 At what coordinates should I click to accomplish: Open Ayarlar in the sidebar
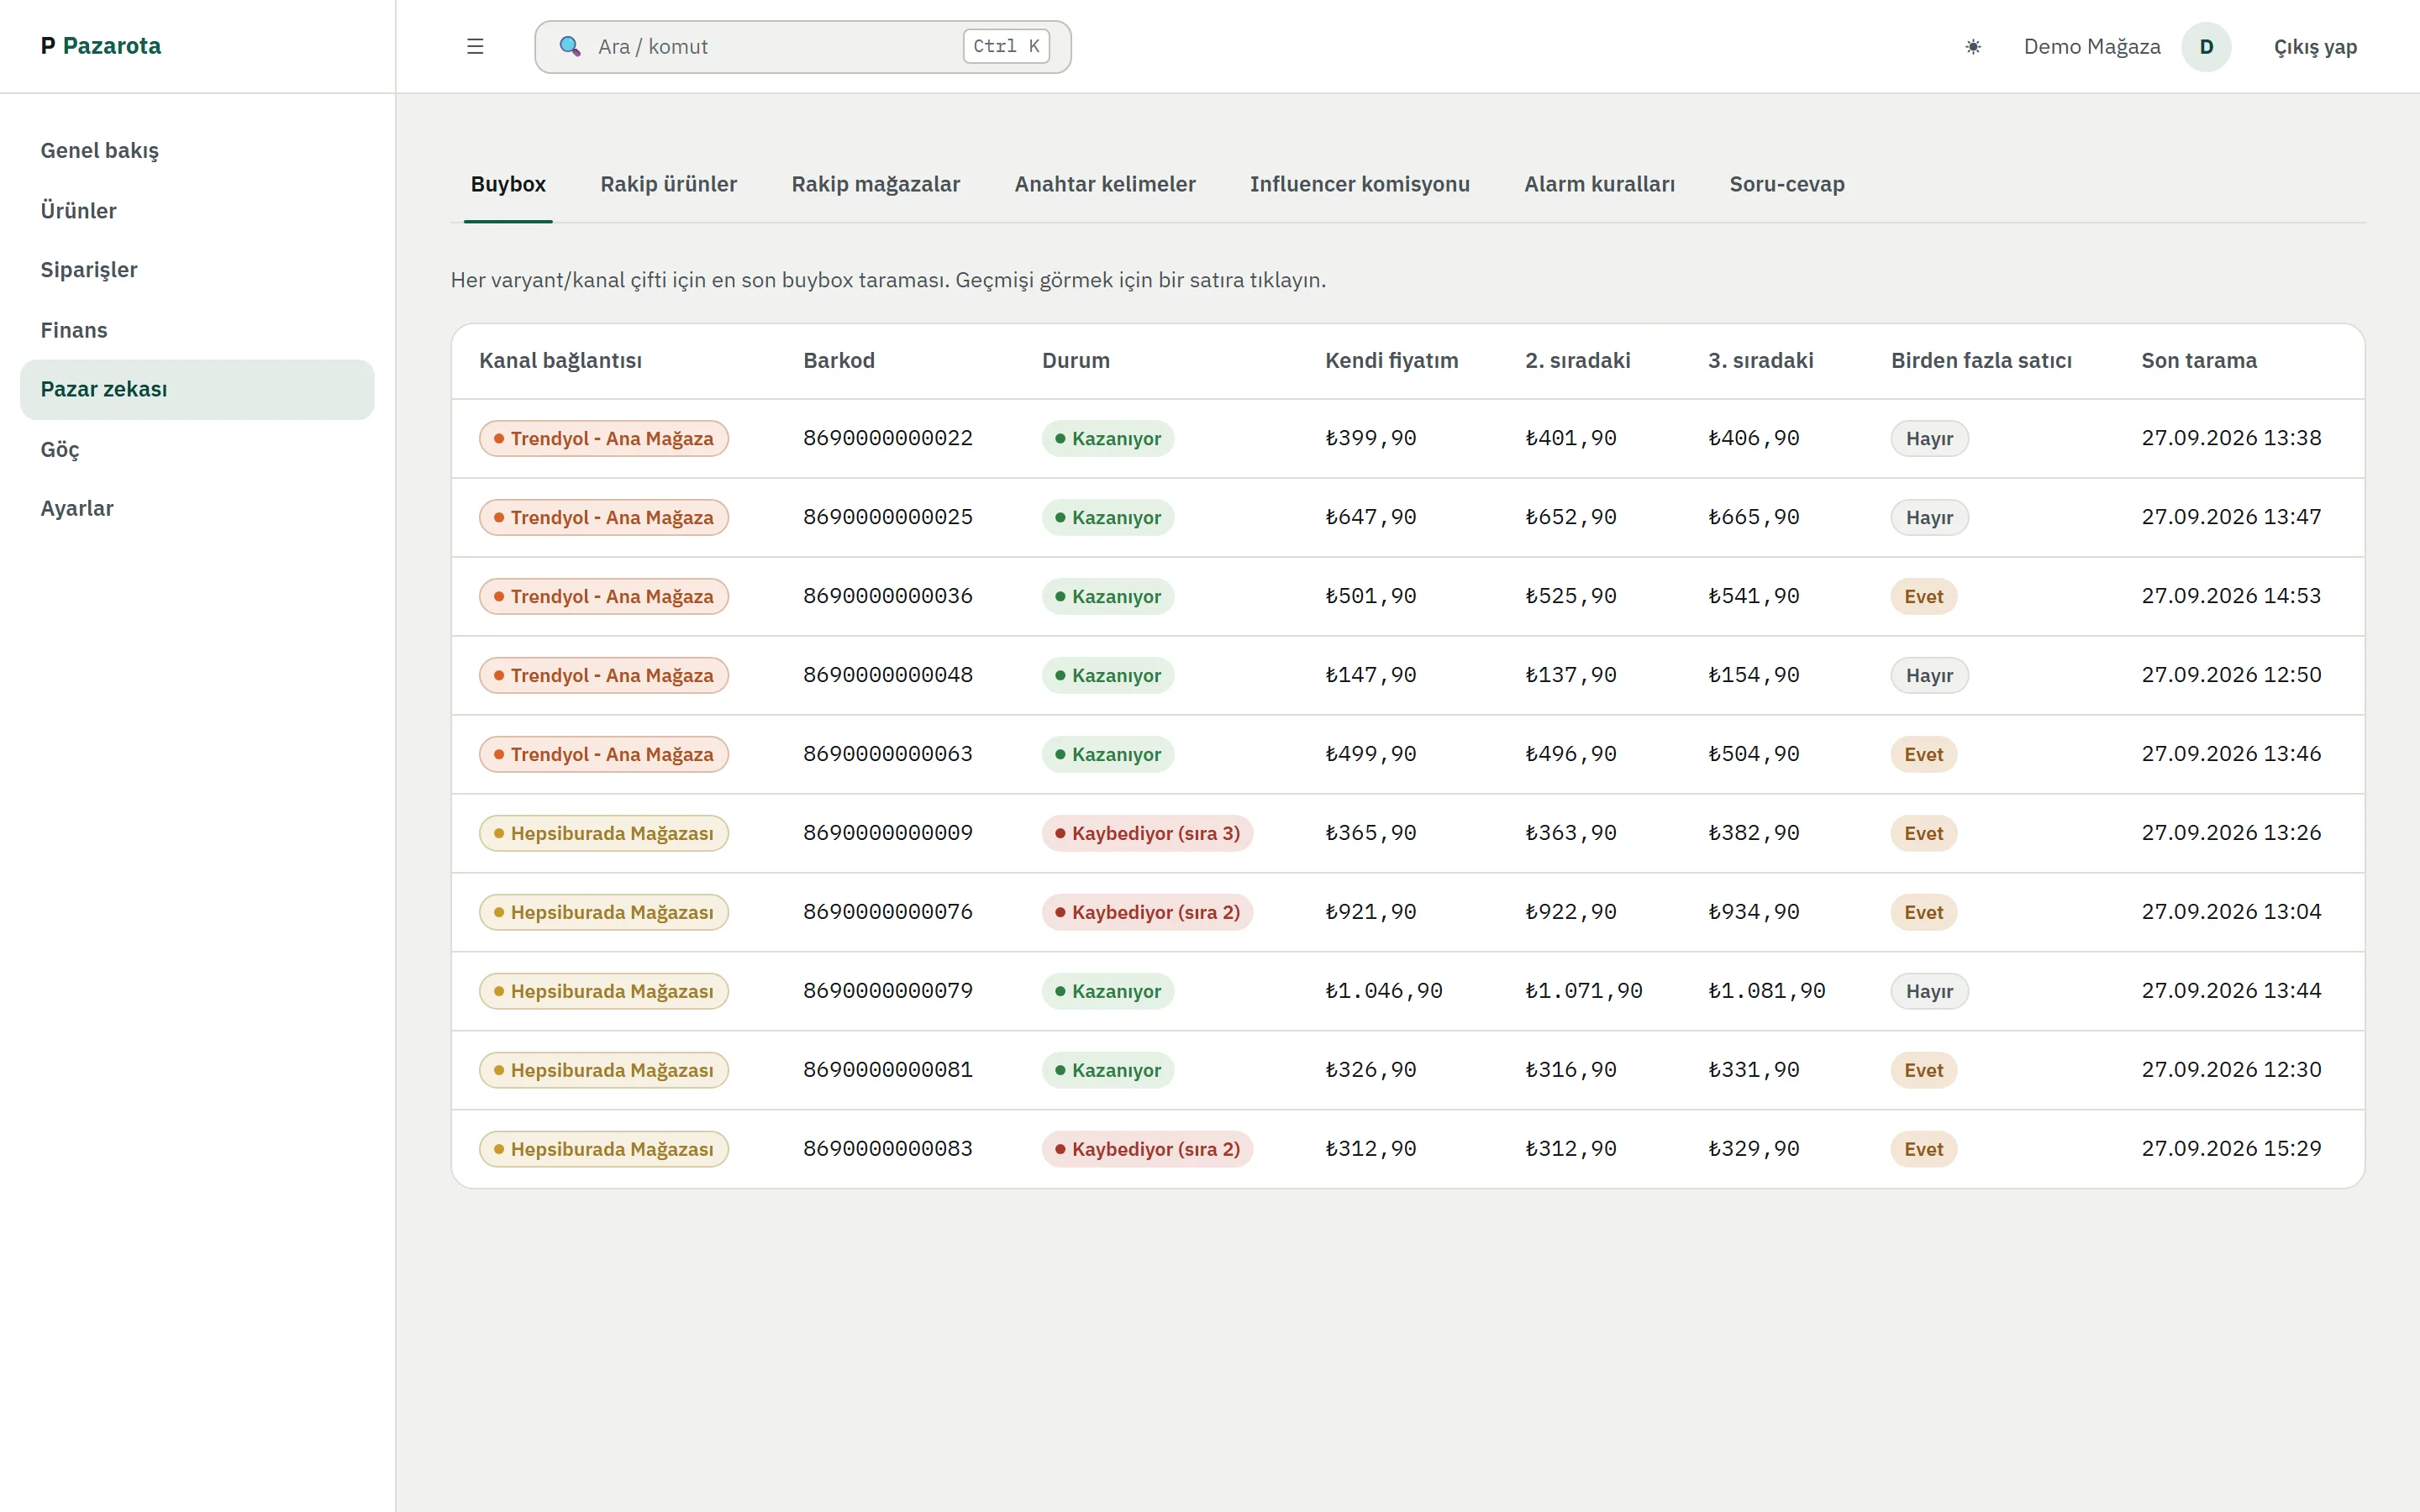point(197,508)
